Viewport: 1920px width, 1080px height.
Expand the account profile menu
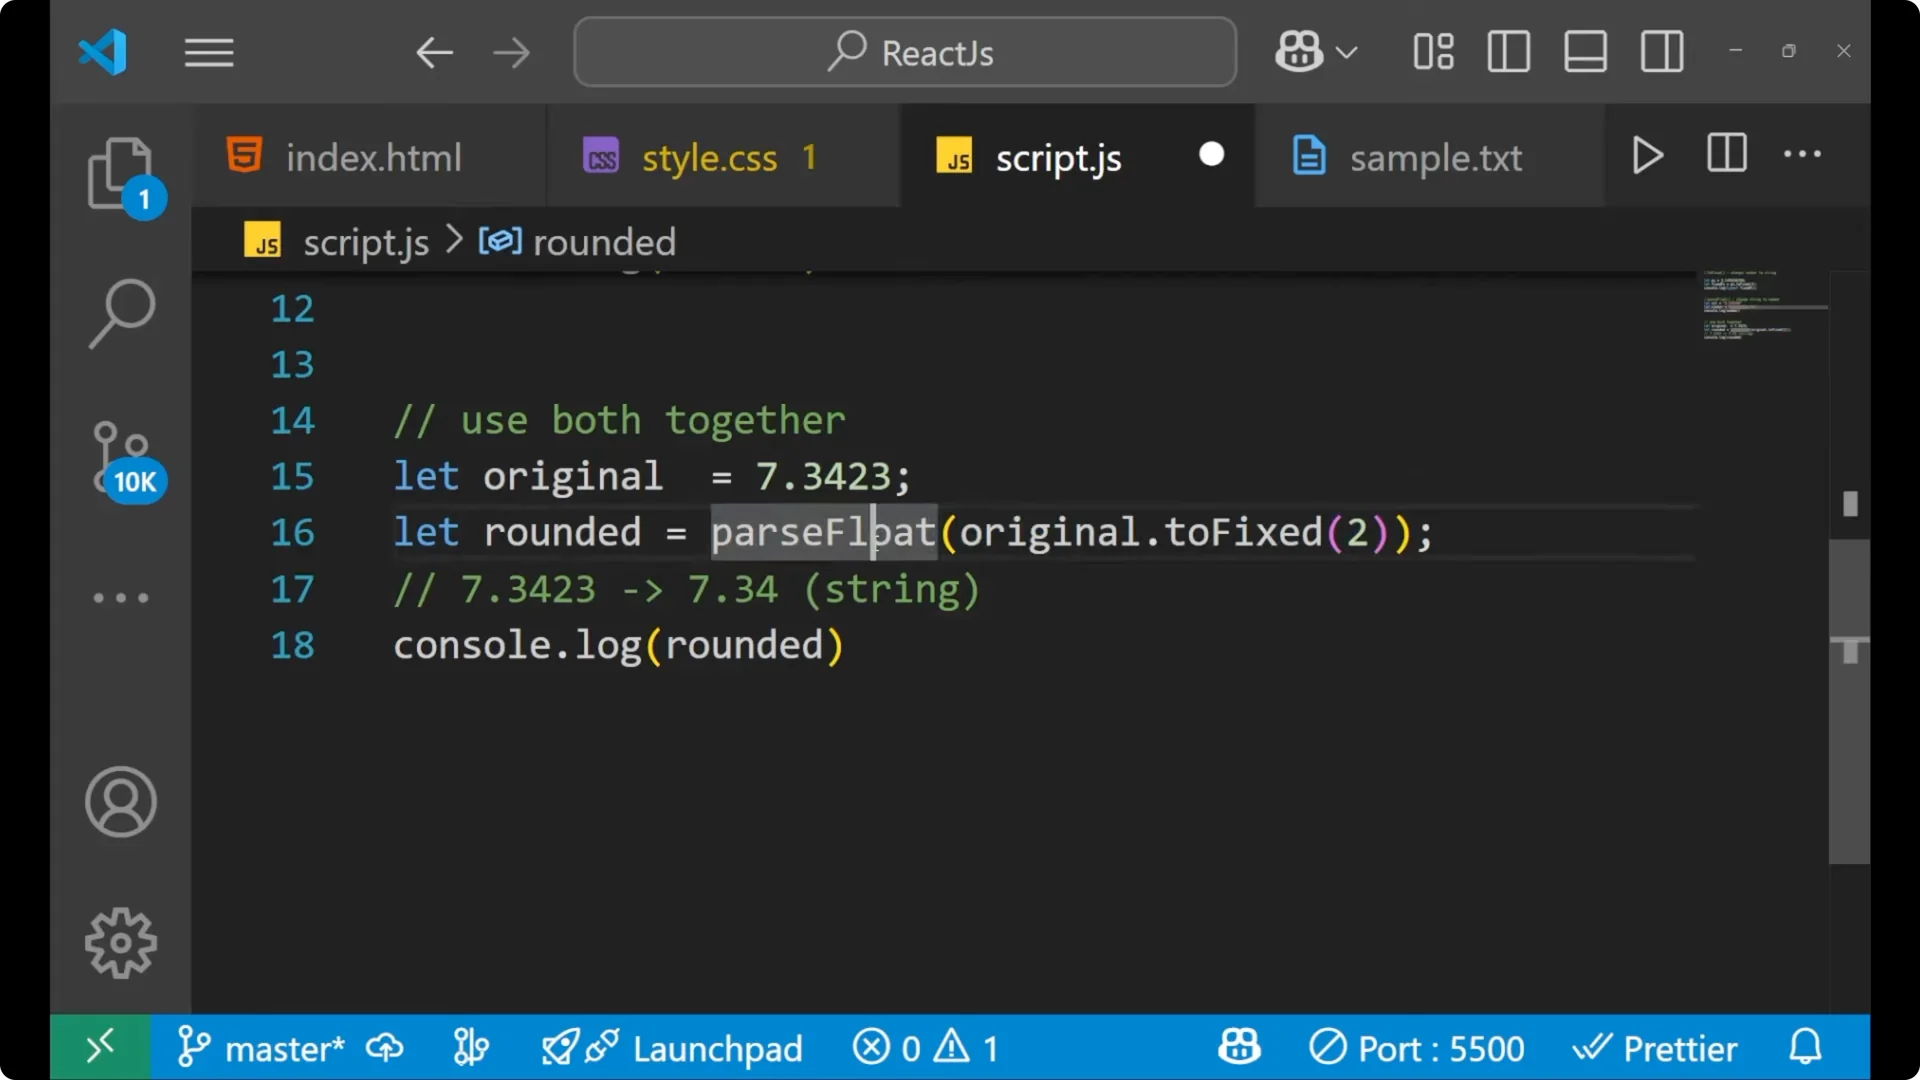click(x=121, y=802)
